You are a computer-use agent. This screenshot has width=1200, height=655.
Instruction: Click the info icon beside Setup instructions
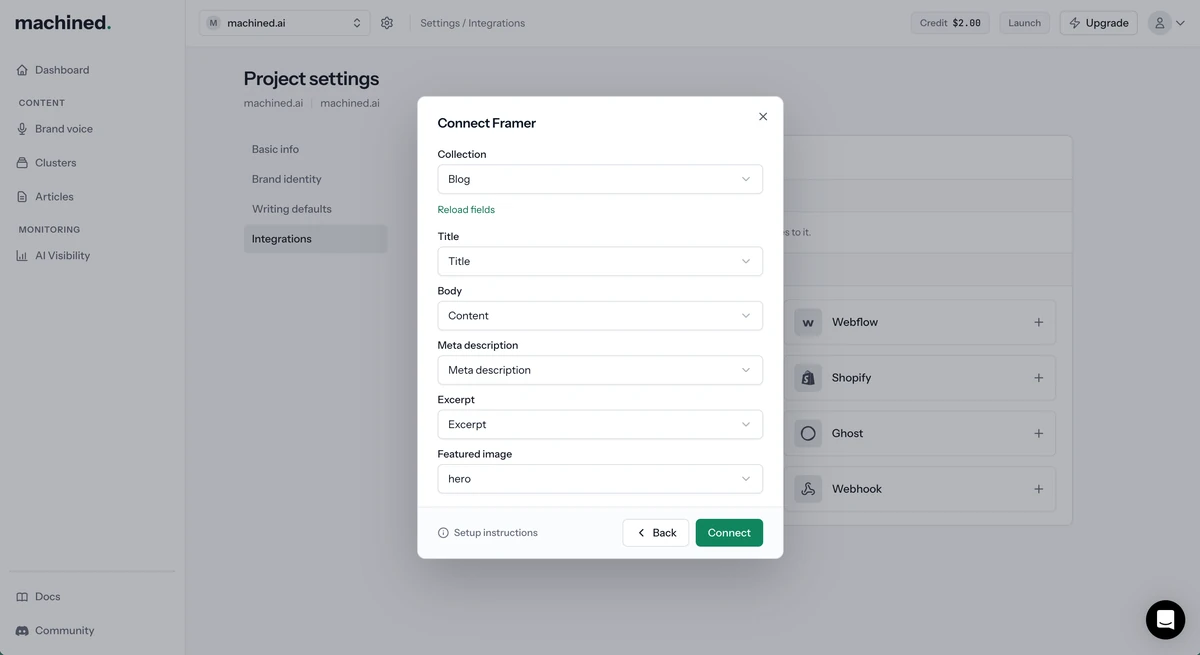pos(443,533)
